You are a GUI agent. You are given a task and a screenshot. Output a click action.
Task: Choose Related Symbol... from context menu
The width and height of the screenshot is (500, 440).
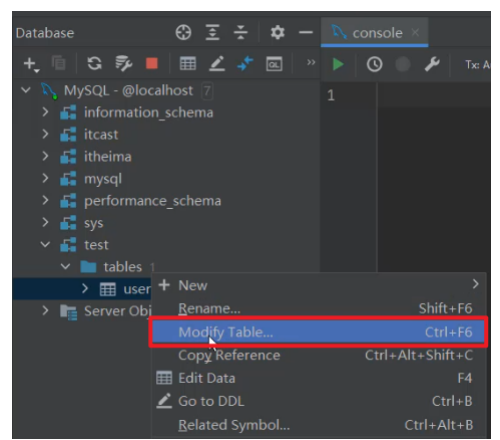(319, 425)
